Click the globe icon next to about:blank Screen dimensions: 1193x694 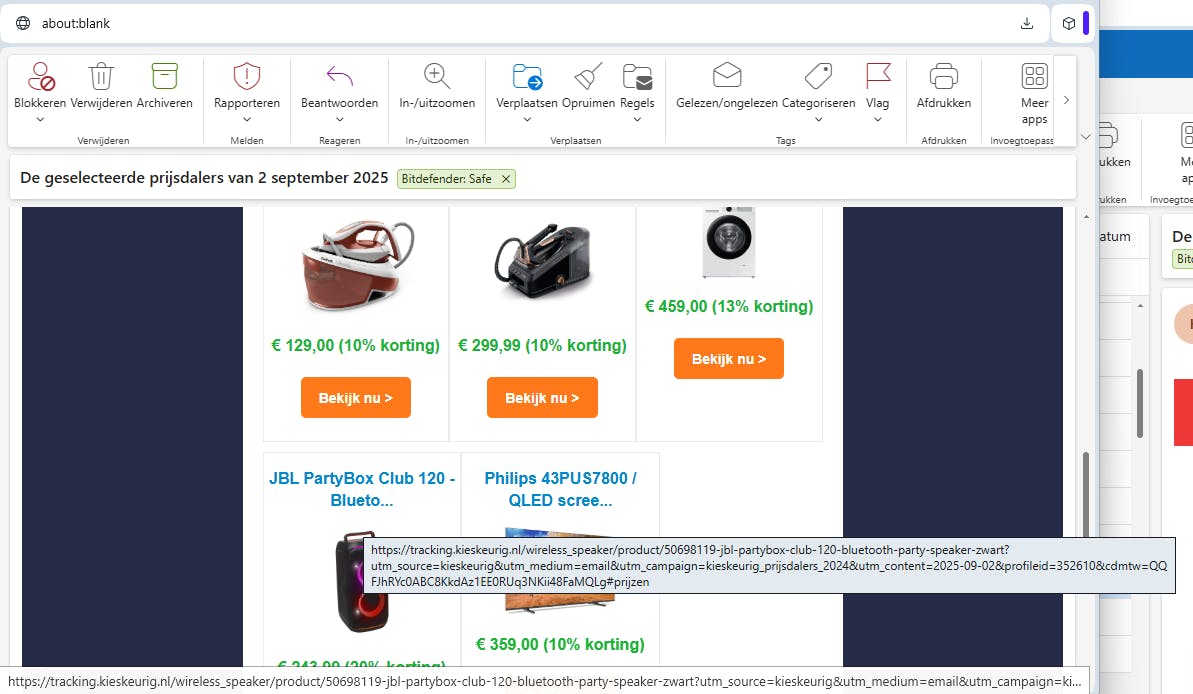click(x=24, y=24)
